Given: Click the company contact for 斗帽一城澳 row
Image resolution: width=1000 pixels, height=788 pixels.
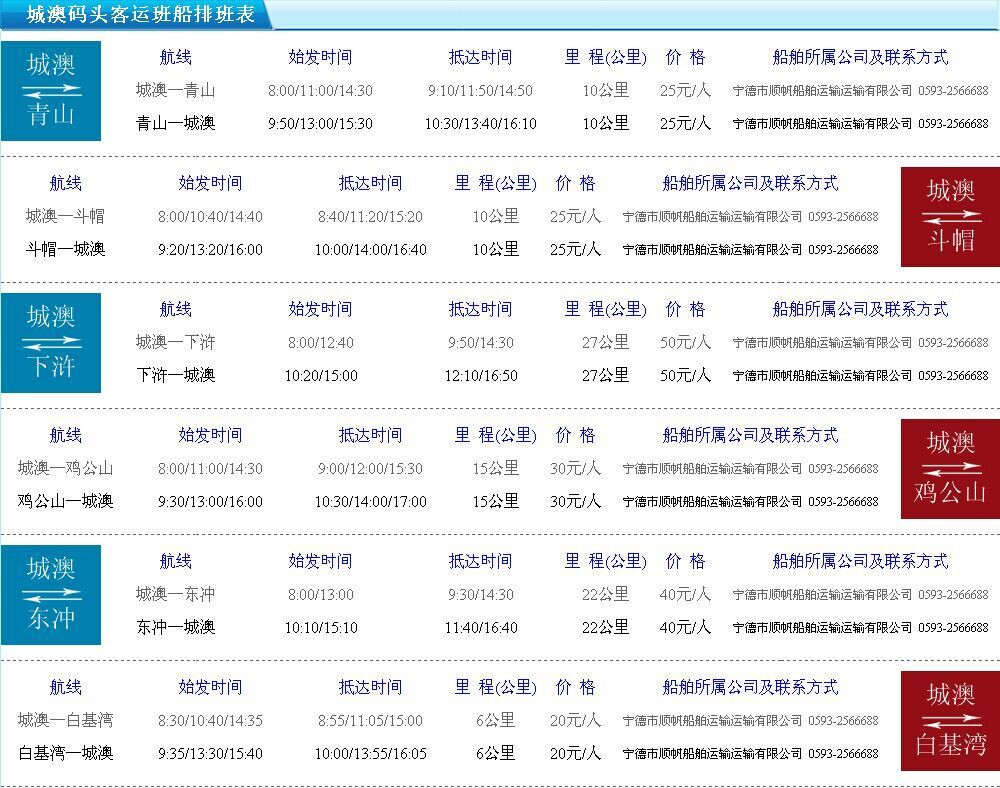Looking at the screenshot, I should (x=751, y=249).
